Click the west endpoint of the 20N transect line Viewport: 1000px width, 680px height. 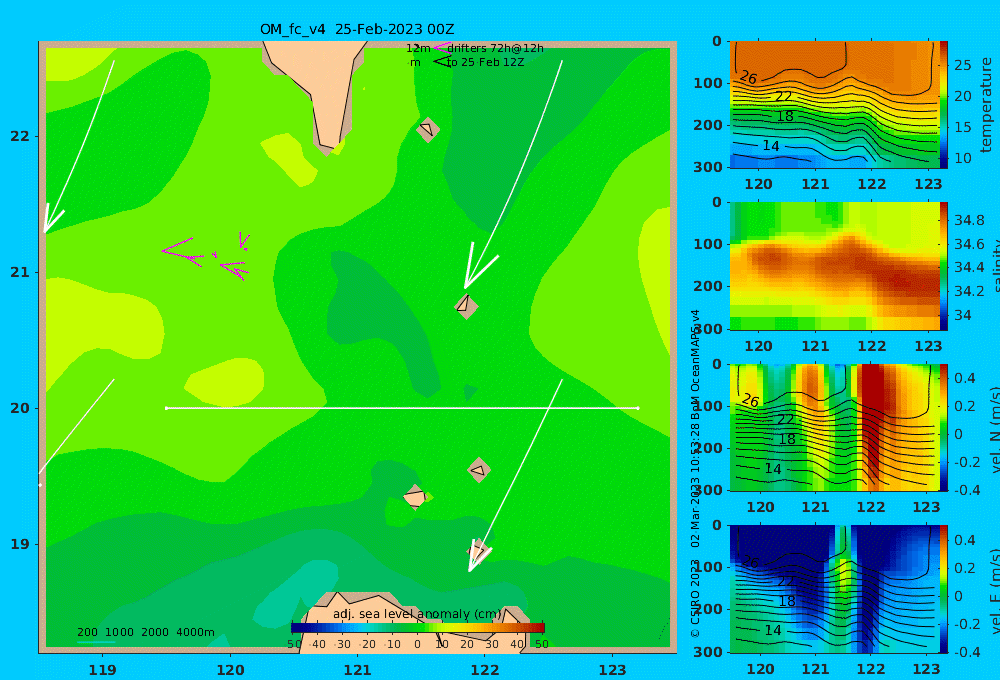[166, 408]
